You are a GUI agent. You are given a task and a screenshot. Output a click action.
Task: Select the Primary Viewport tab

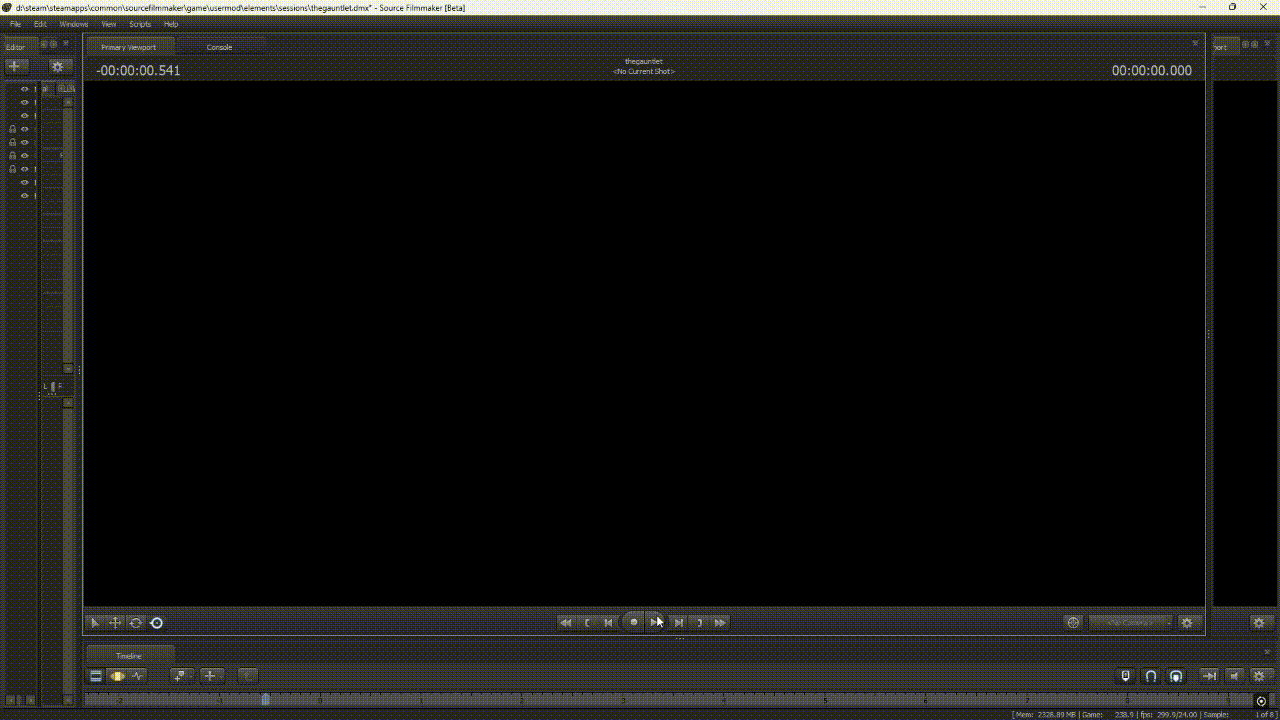pos(129,47)
